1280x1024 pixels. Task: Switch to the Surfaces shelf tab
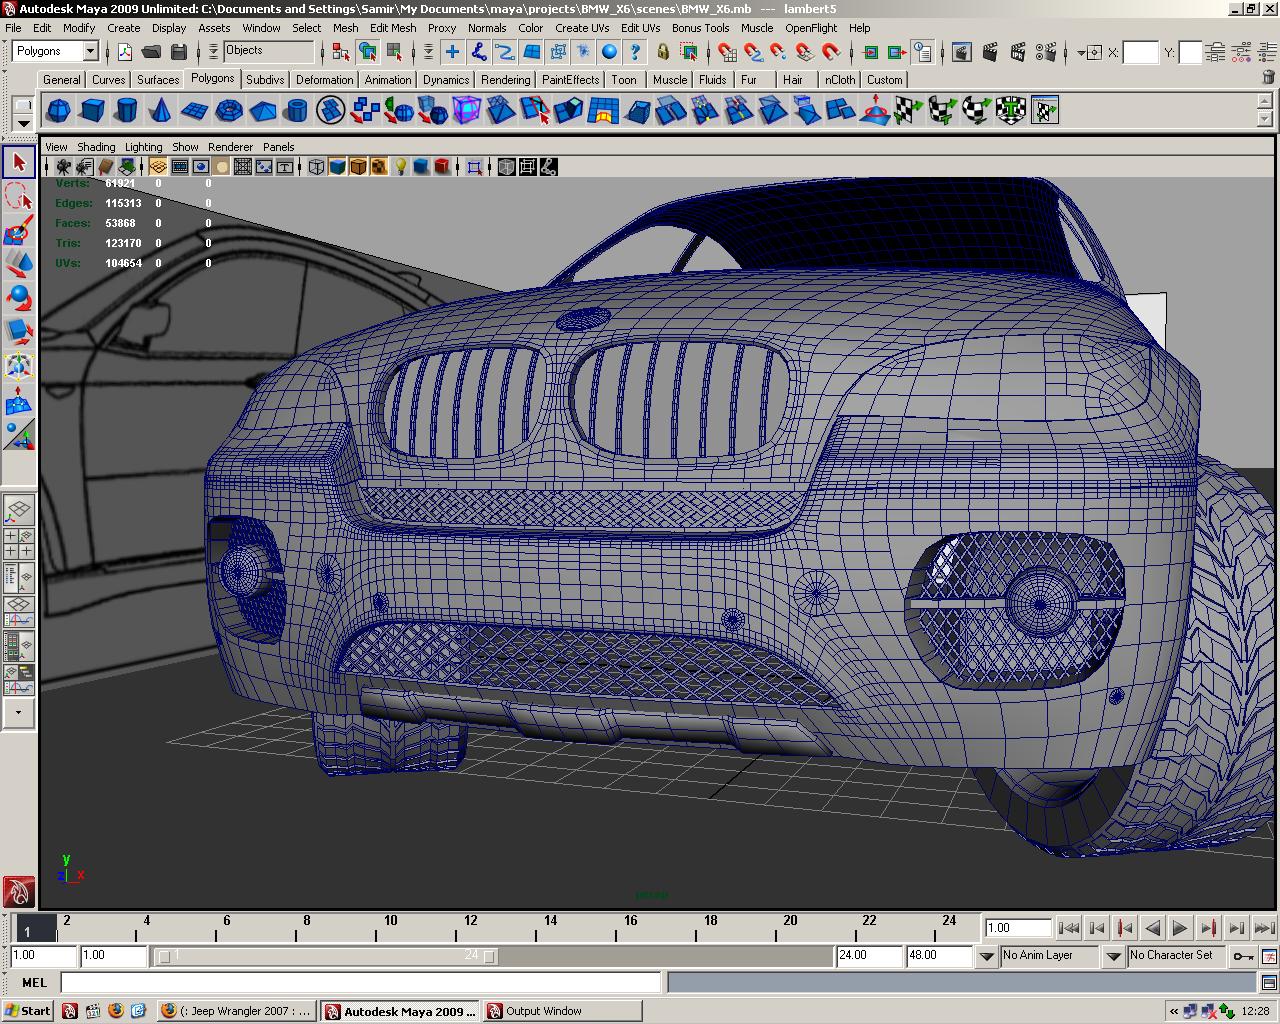pos(158,80)
